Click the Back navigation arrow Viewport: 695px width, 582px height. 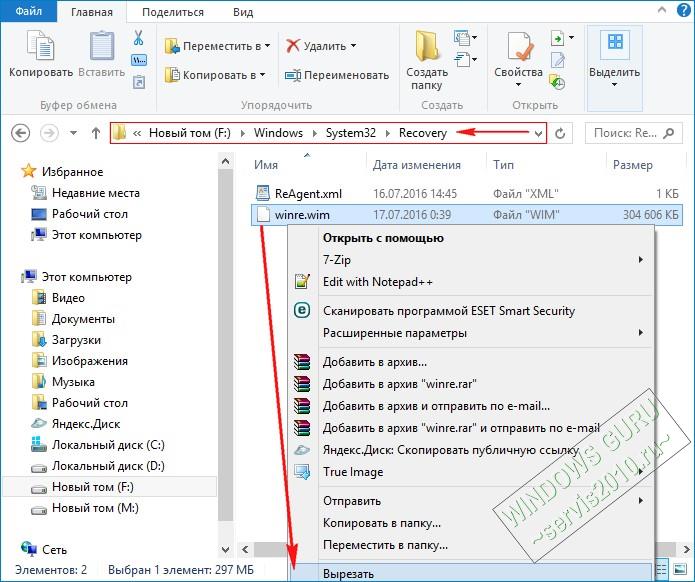20,133
